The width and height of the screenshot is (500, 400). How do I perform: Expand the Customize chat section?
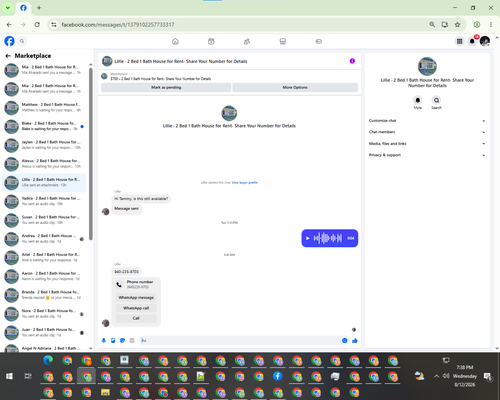[x=427, y=121]
